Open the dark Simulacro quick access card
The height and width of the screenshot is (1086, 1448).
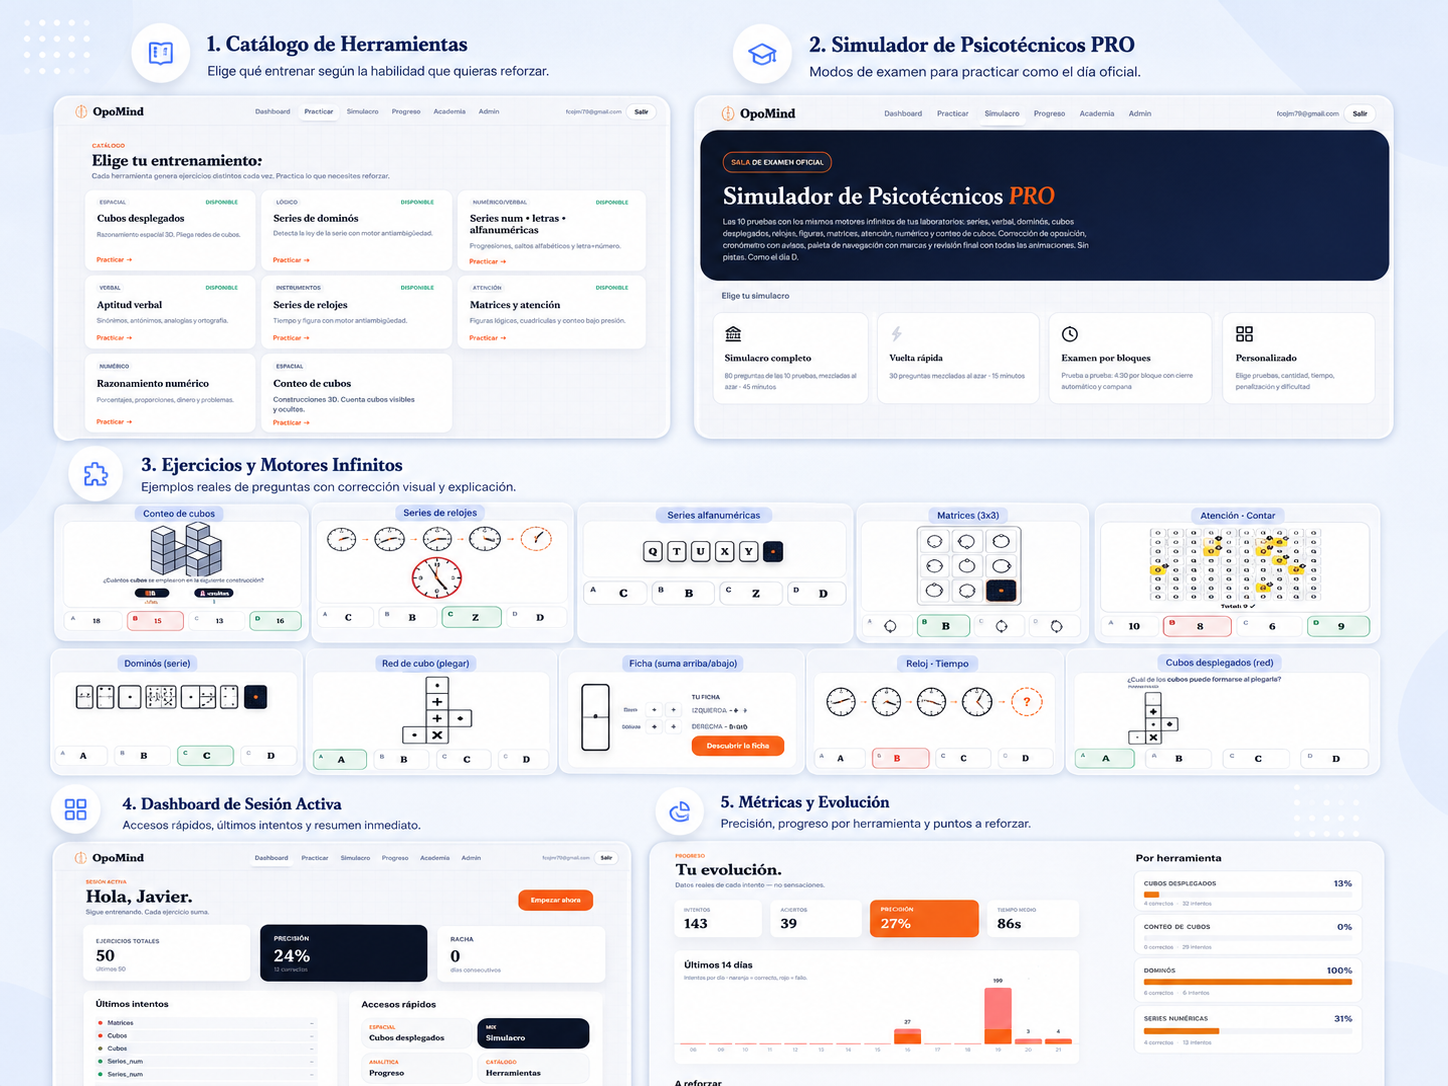pyautogui.click(x=533, y=1033)
